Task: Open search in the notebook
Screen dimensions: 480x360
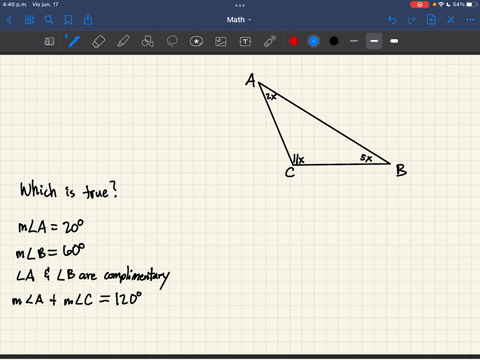Action: (49, 20)
